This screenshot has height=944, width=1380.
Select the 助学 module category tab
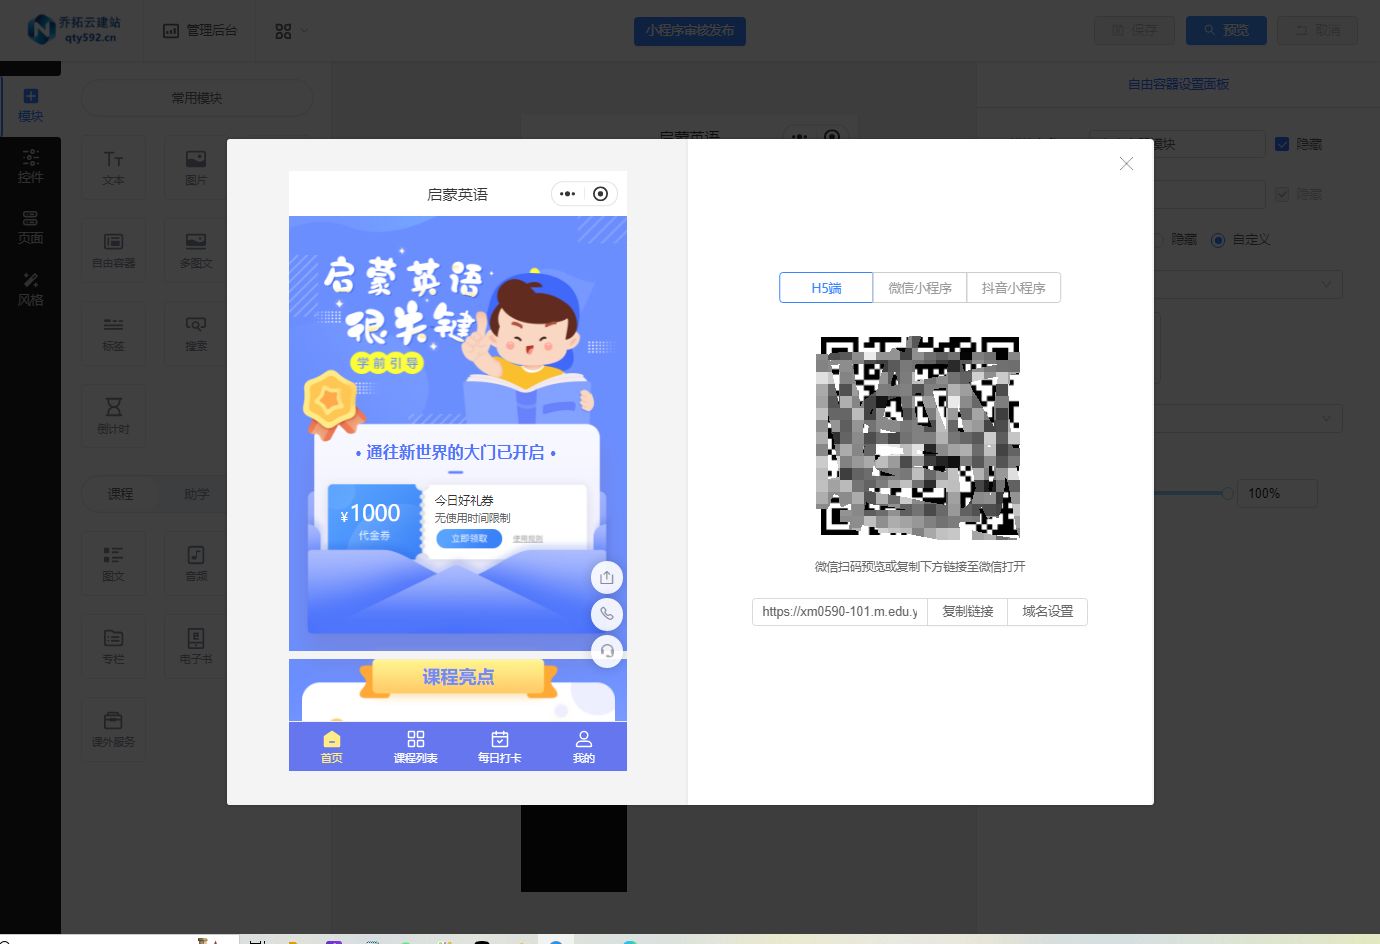pyautogui.click(x=197, y=494)
